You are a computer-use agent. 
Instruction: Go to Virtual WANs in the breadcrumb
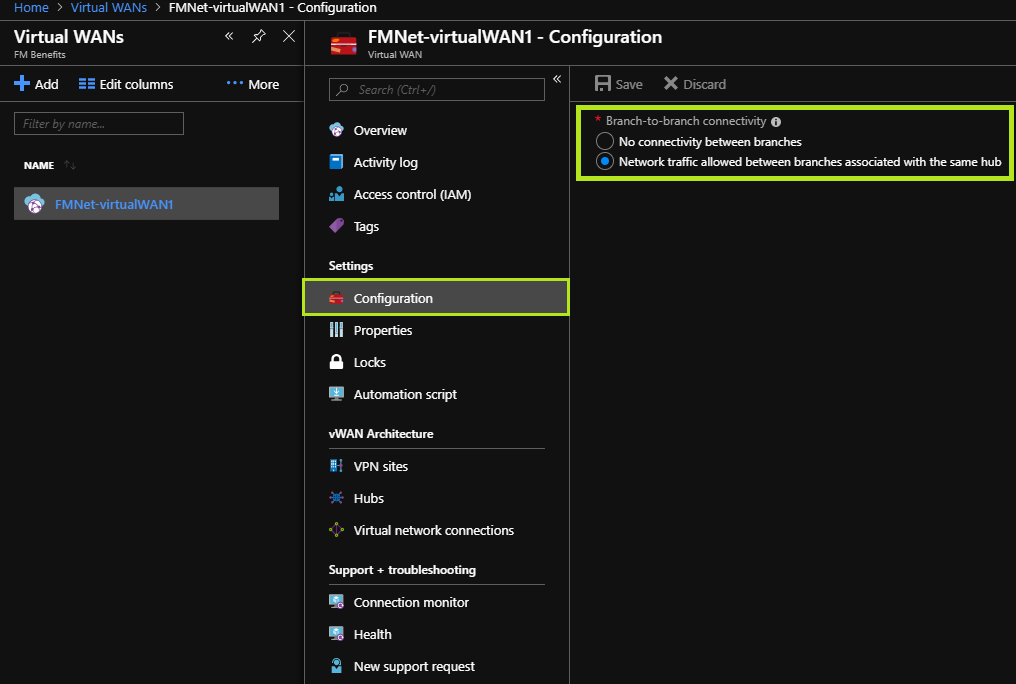108,8
